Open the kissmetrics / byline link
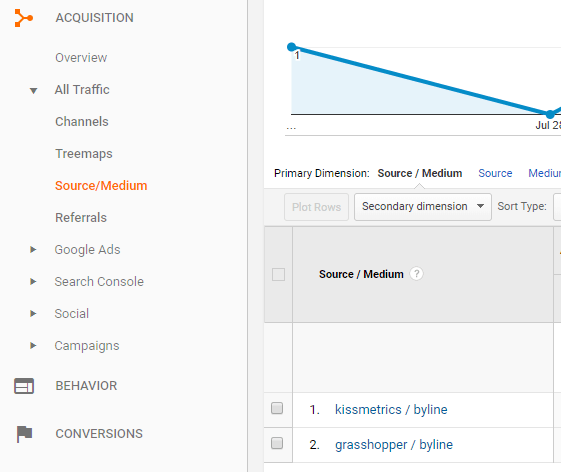 [x=391, y=409]
